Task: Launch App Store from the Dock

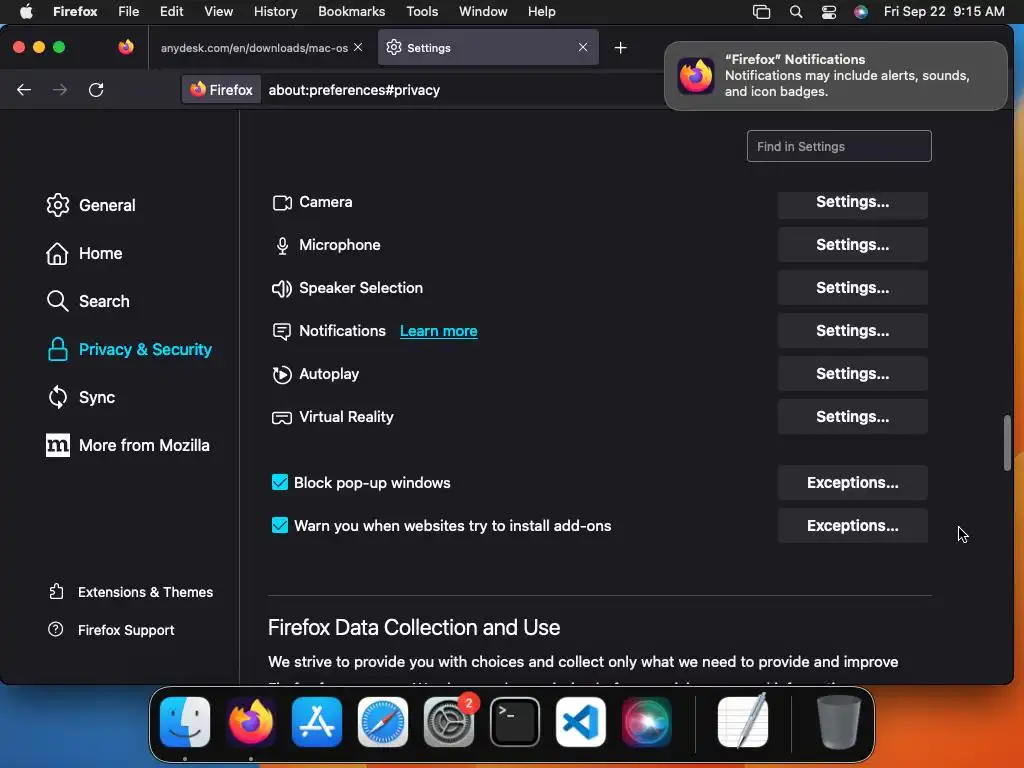Action: pos(317,722)
